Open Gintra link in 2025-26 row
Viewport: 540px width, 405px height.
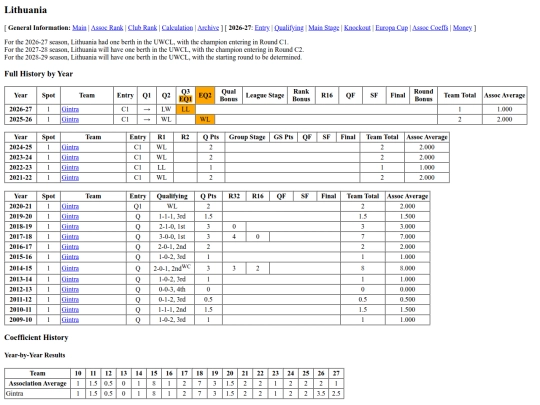click(x=70, y=120)
